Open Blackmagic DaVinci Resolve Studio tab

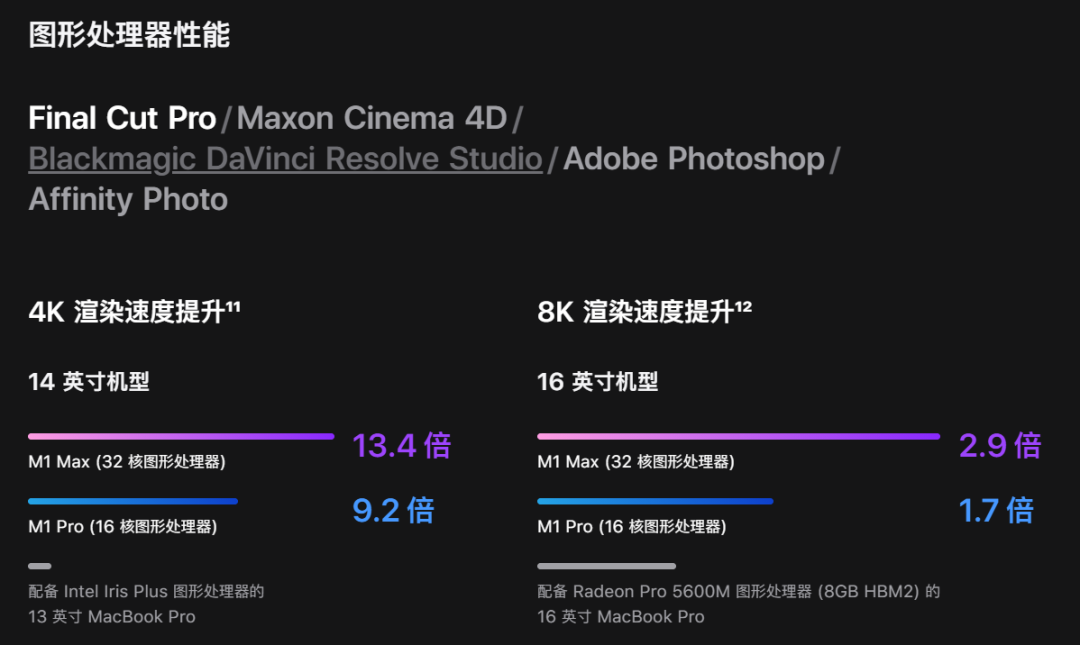285,159
